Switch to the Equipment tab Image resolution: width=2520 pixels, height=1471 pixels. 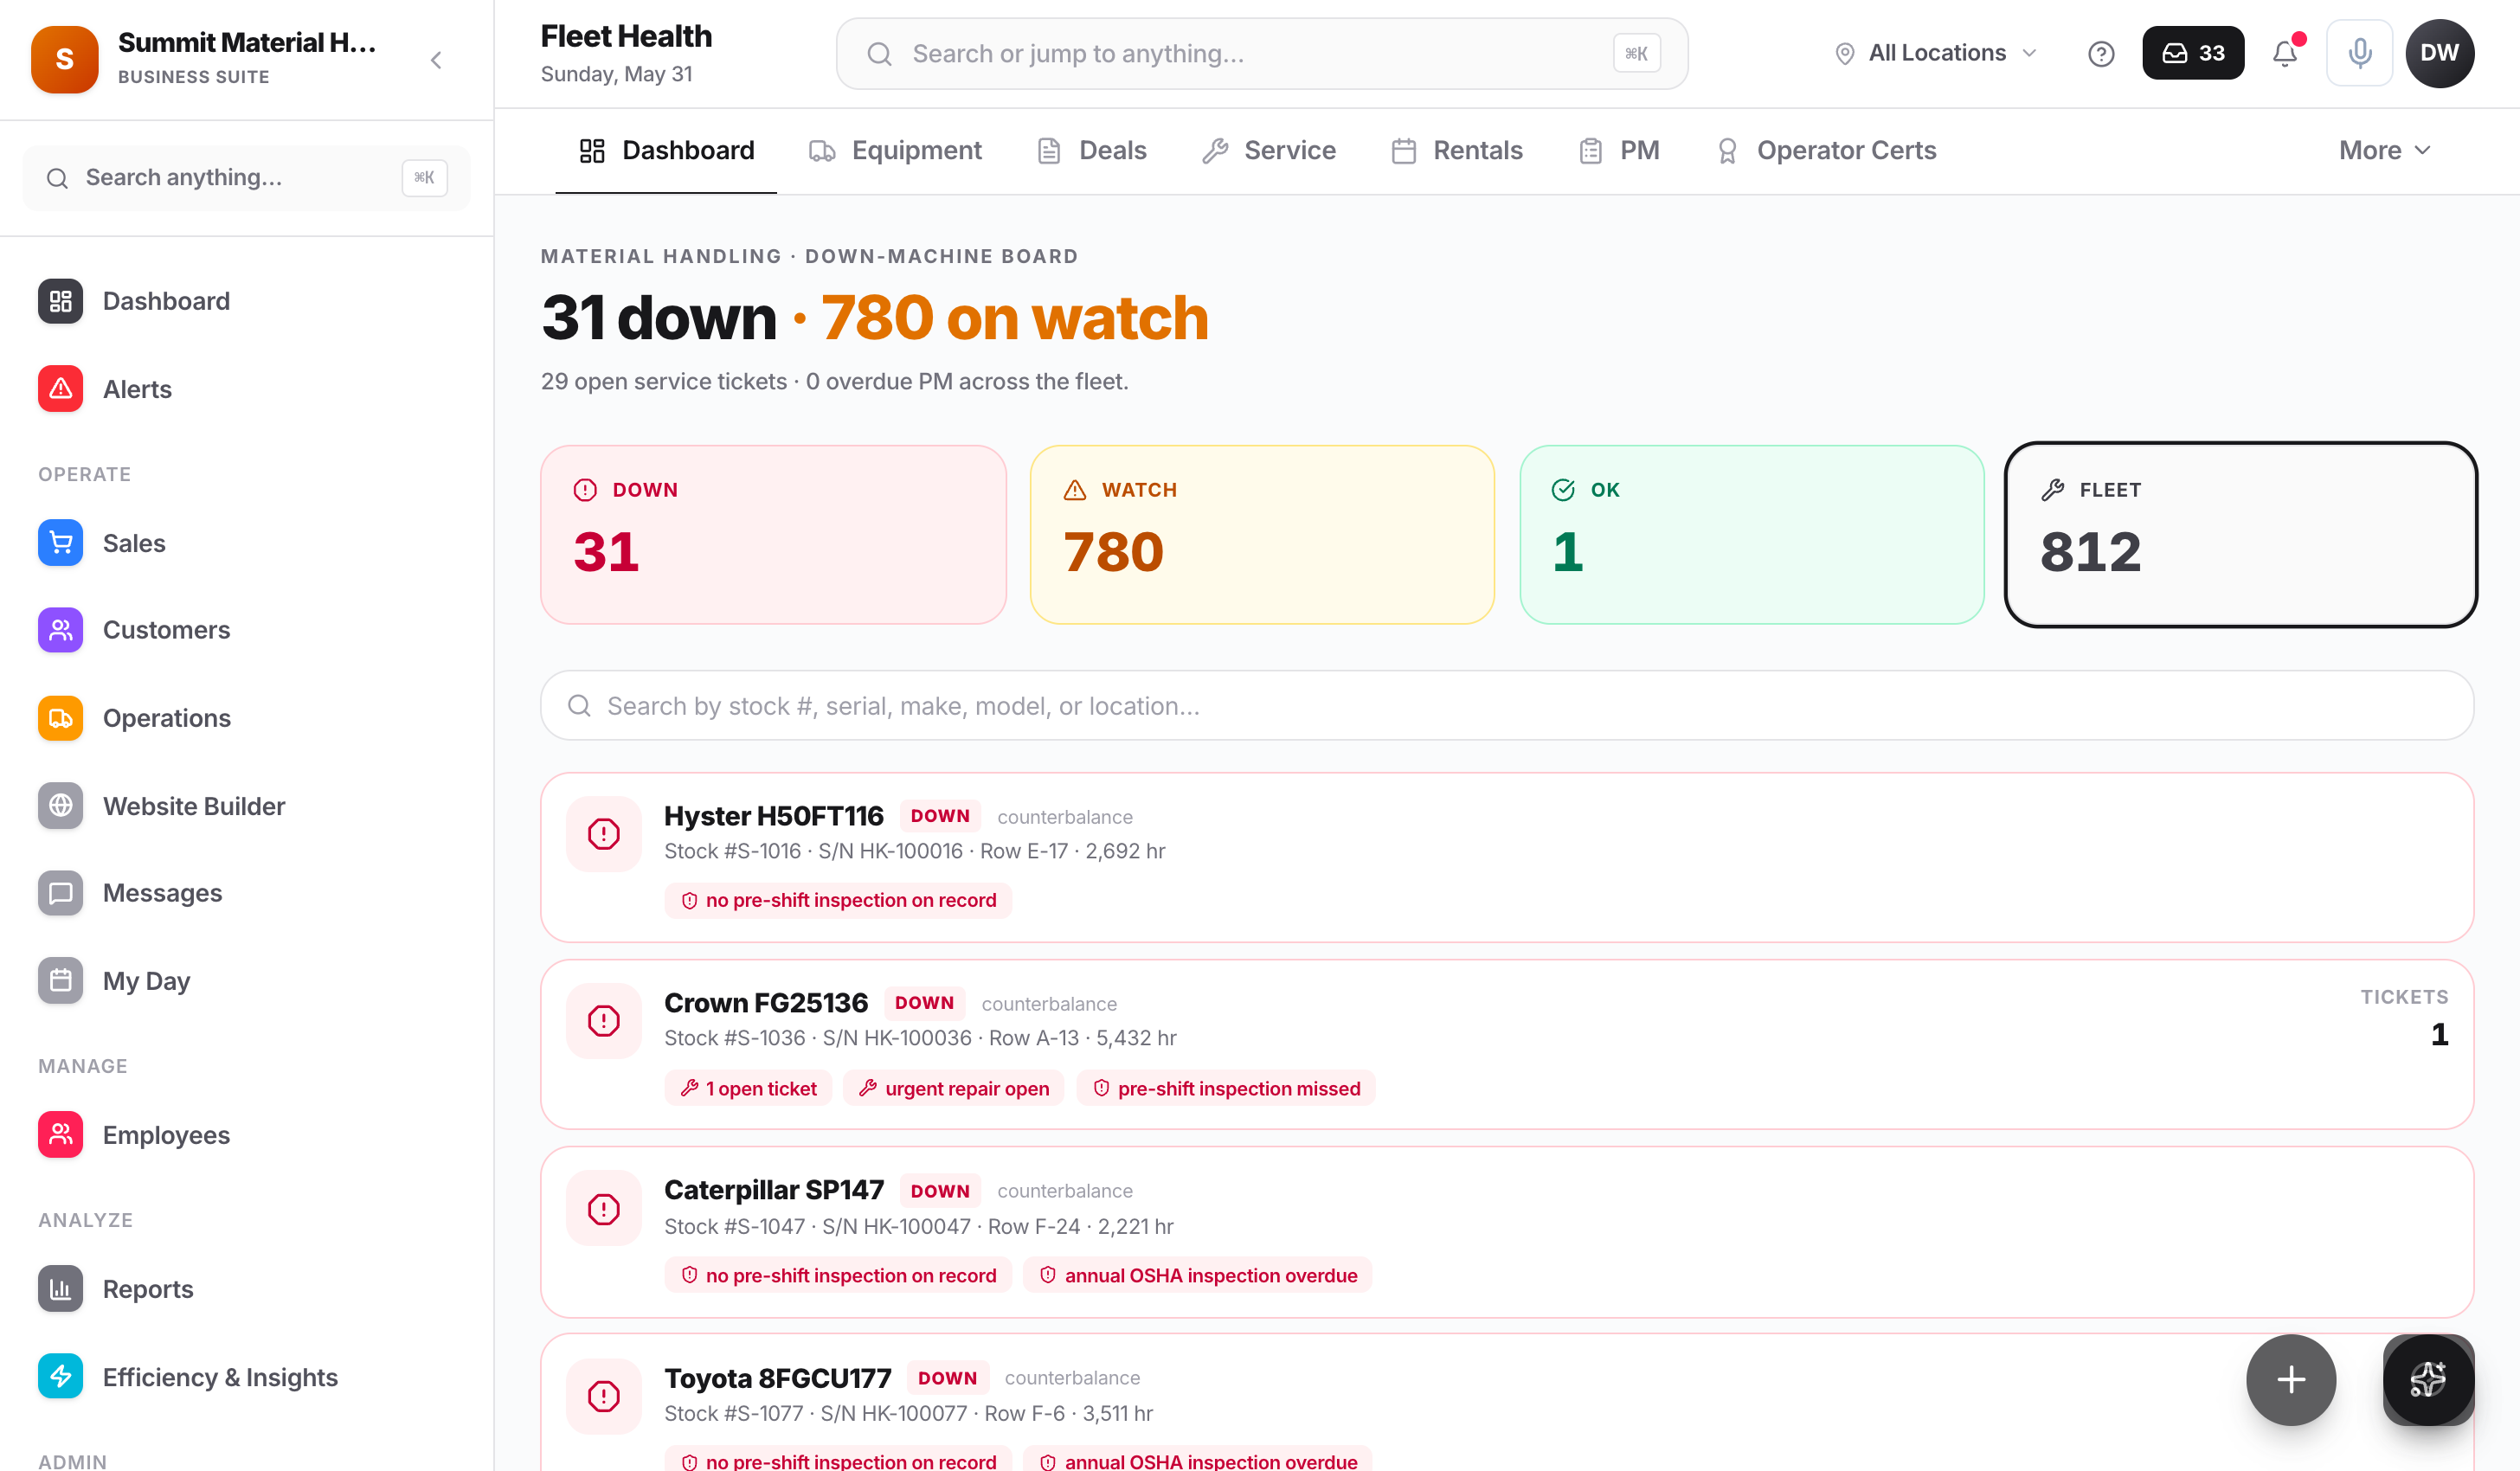click(896, 150)
